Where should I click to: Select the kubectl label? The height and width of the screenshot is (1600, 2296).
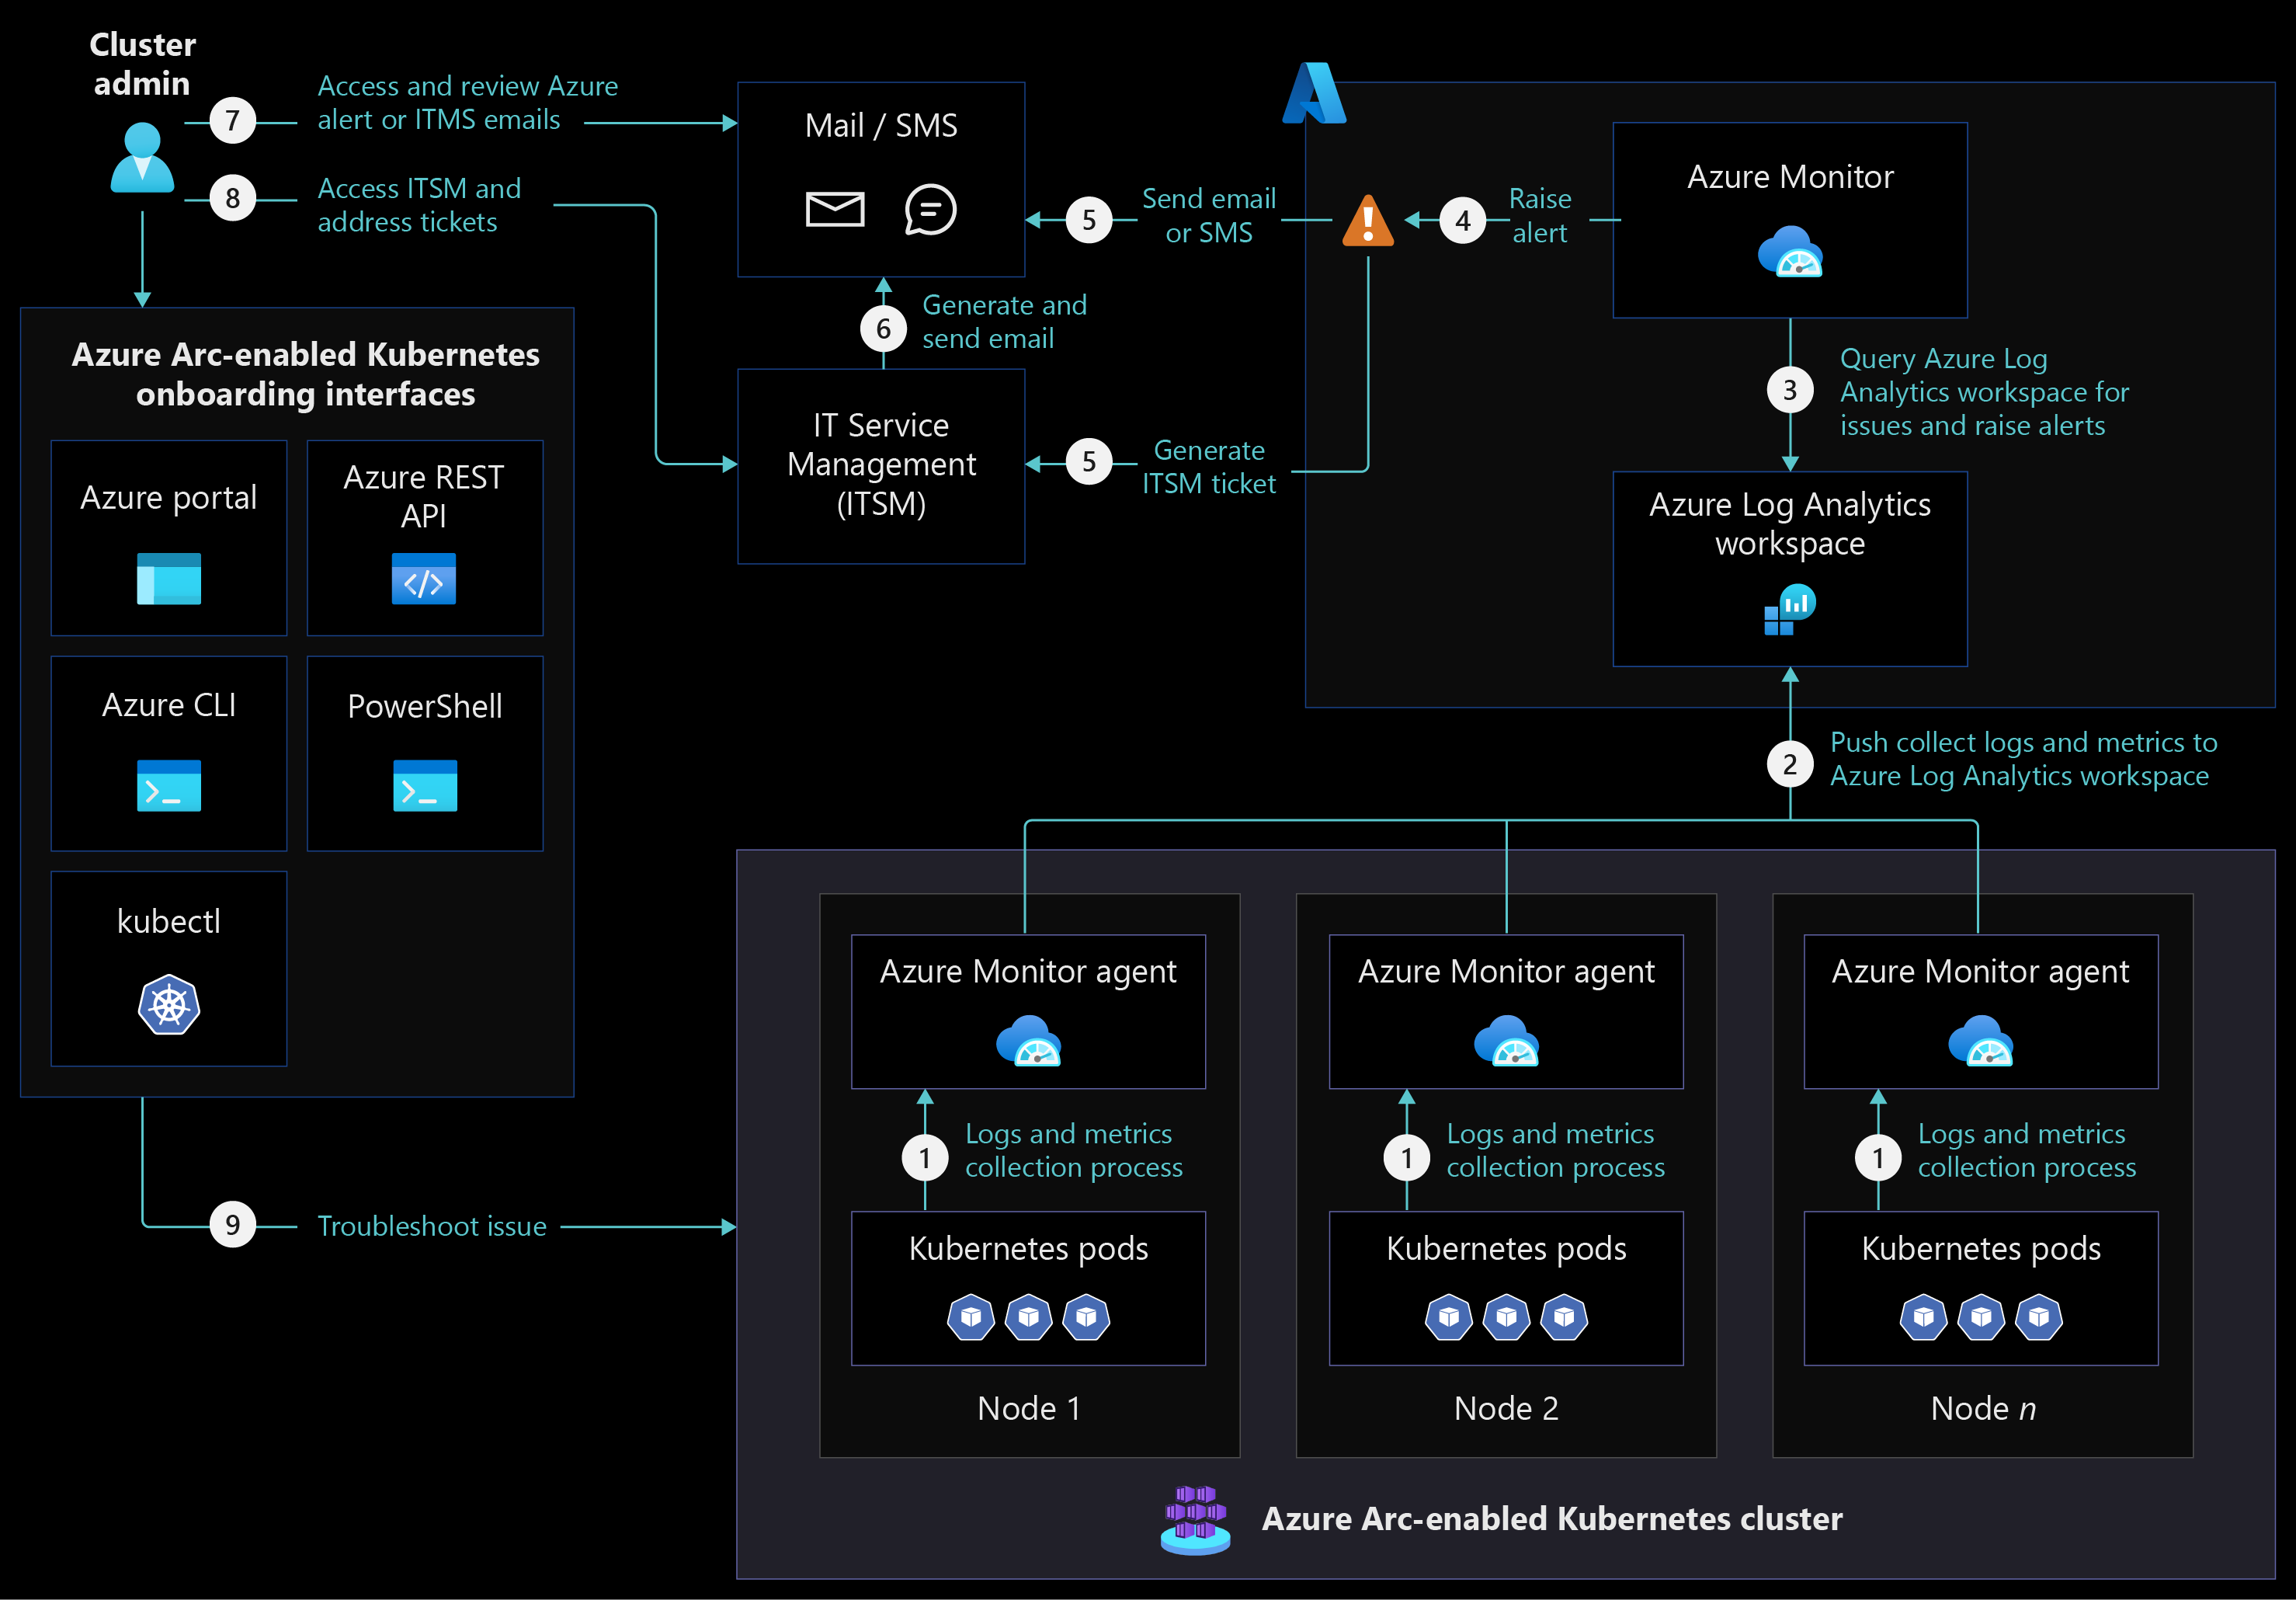click(169, 921)
